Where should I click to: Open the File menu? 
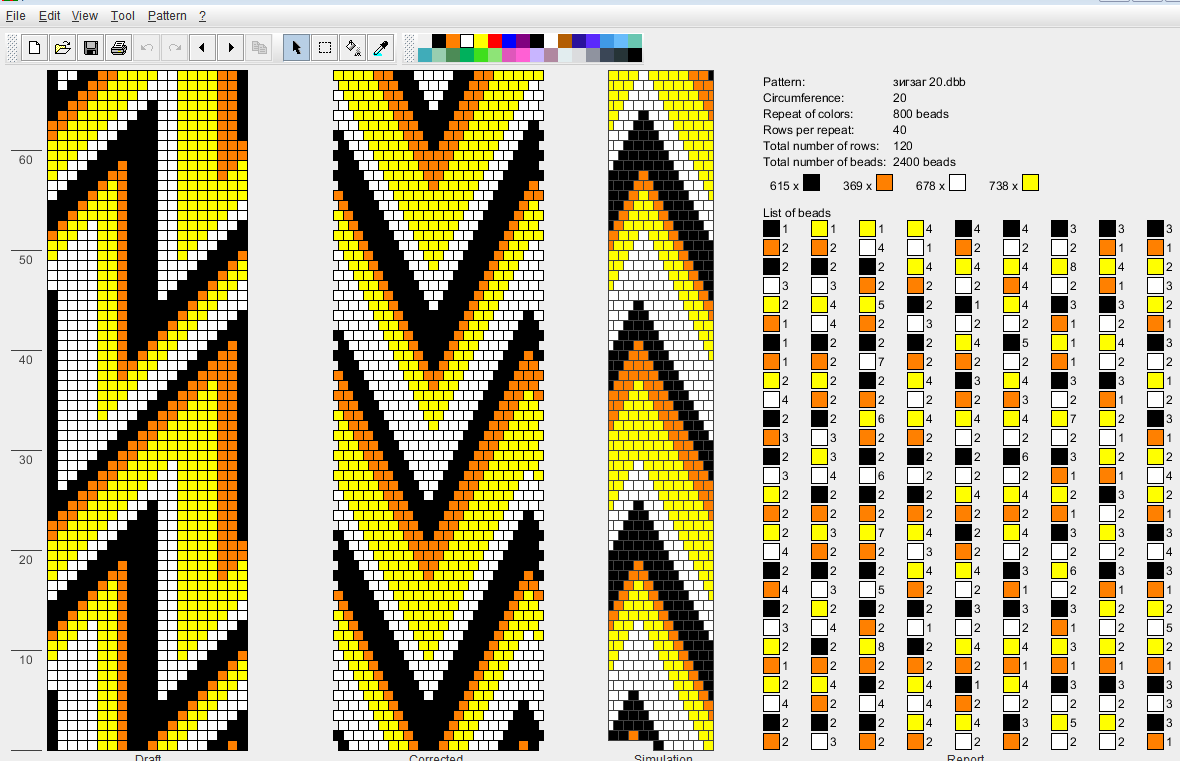tap(16, 16)
